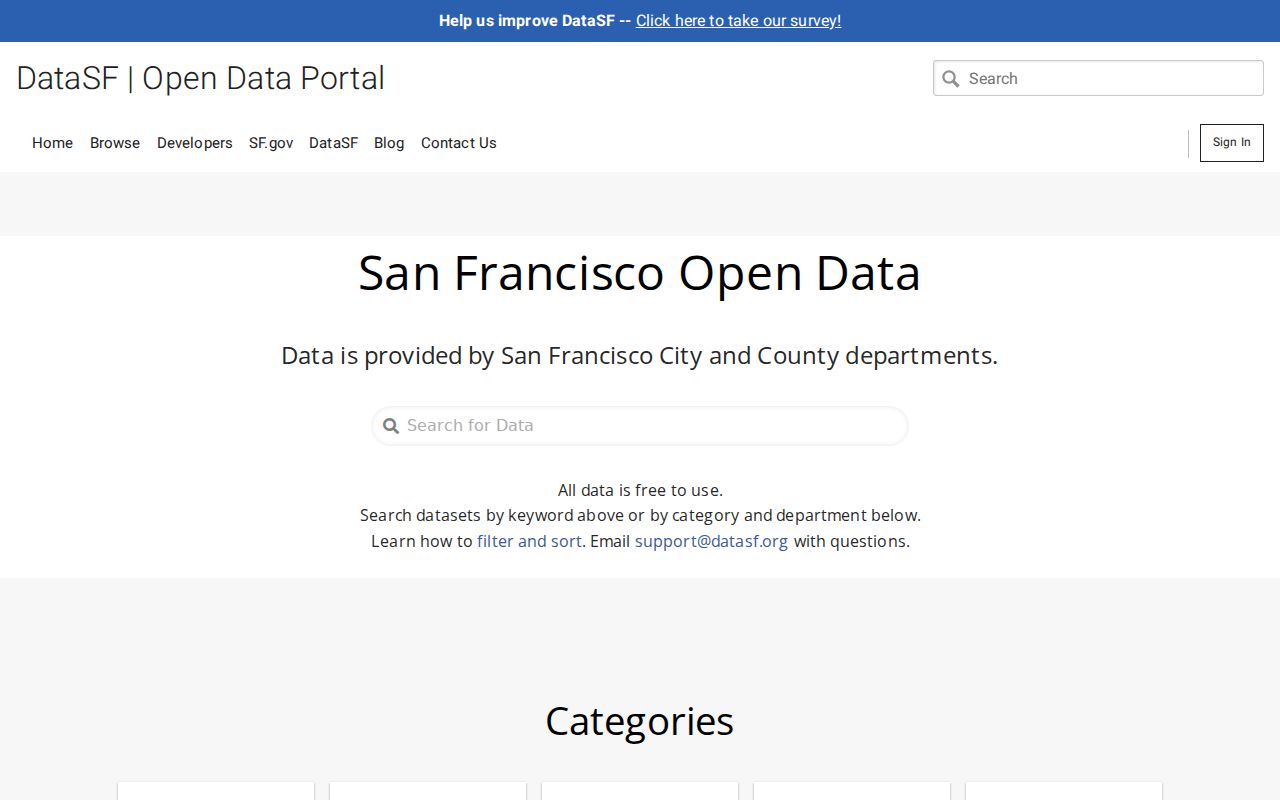Click the magnifier icon in header search
Viewport: 1280px width, 800px height.
tap(951, 79)
